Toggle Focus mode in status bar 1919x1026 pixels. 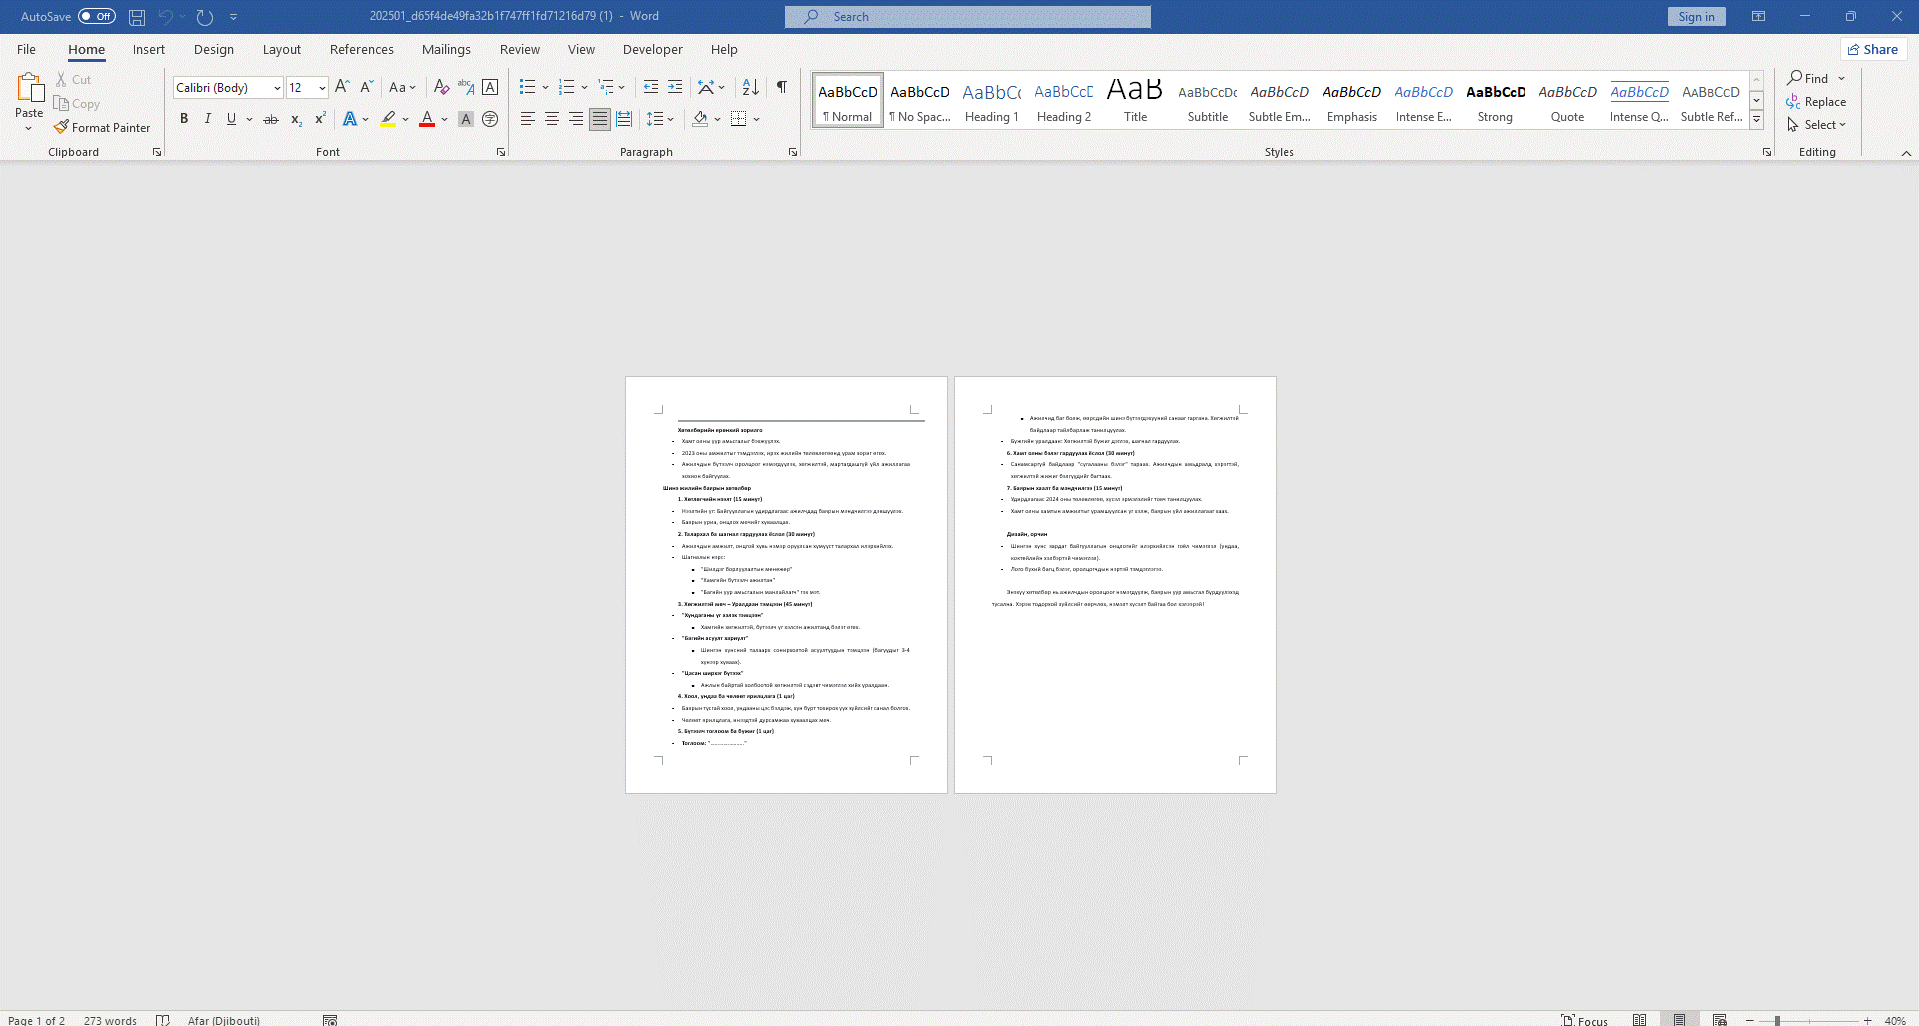pos(1585,1020)
